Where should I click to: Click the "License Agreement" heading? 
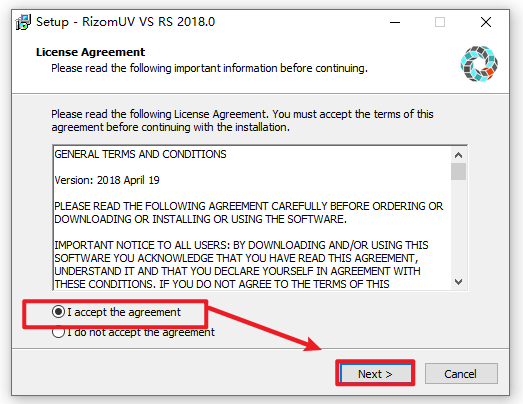(90, 52)
